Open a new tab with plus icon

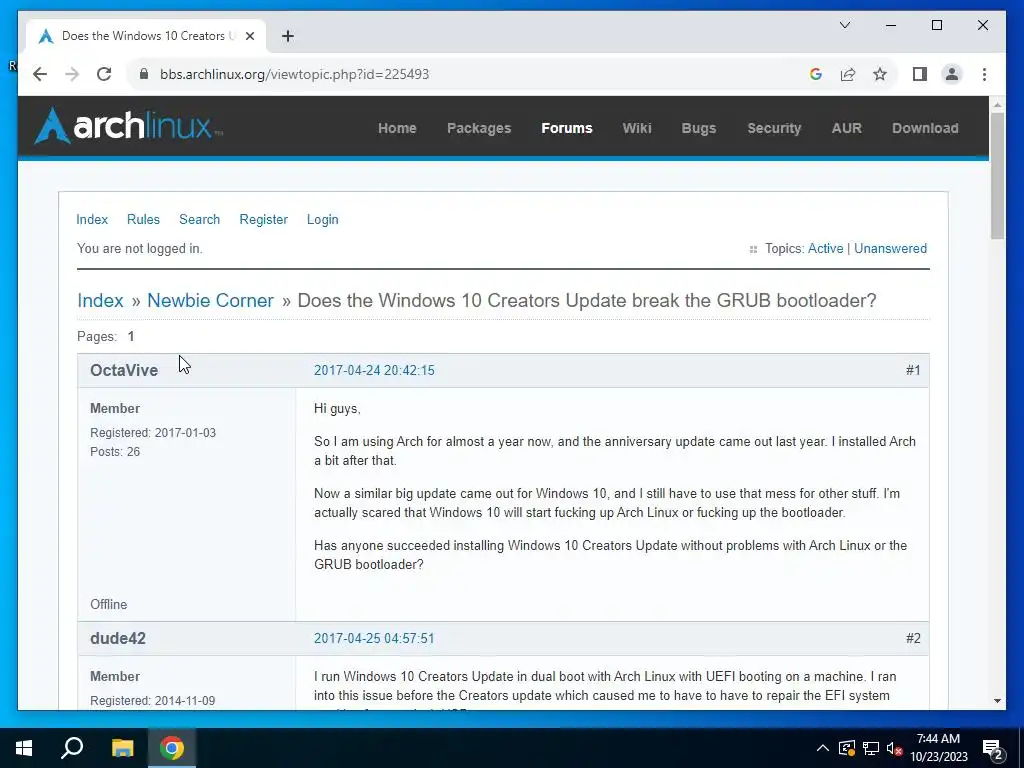pos(288,36)
